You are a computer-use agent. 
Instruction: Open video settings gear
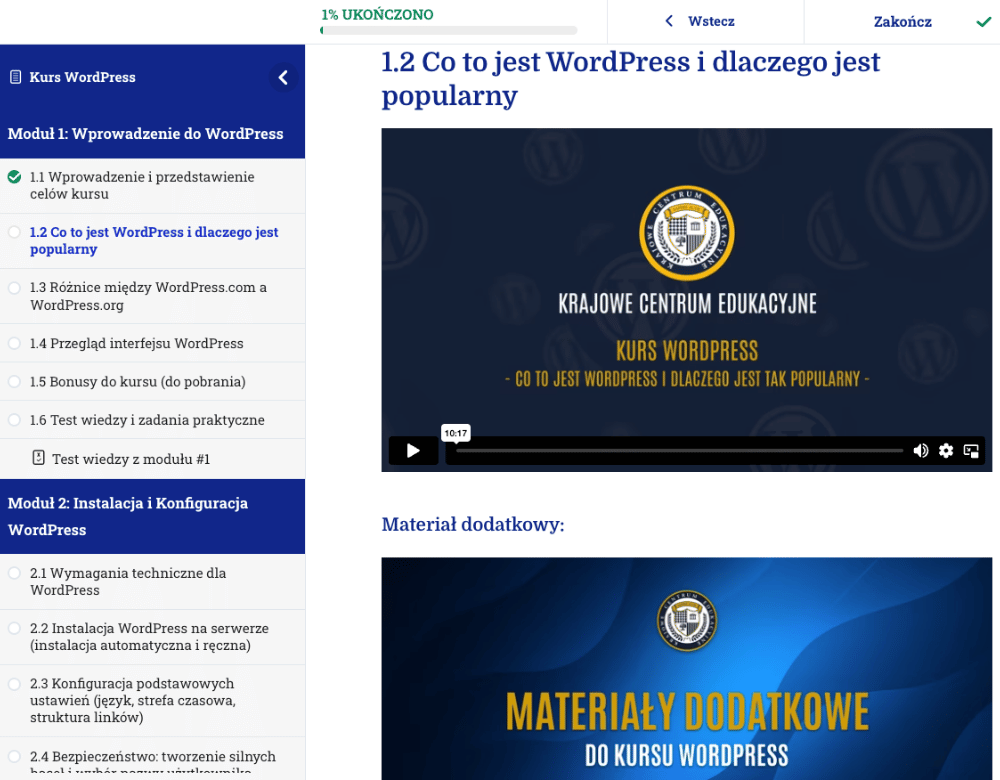946,451
